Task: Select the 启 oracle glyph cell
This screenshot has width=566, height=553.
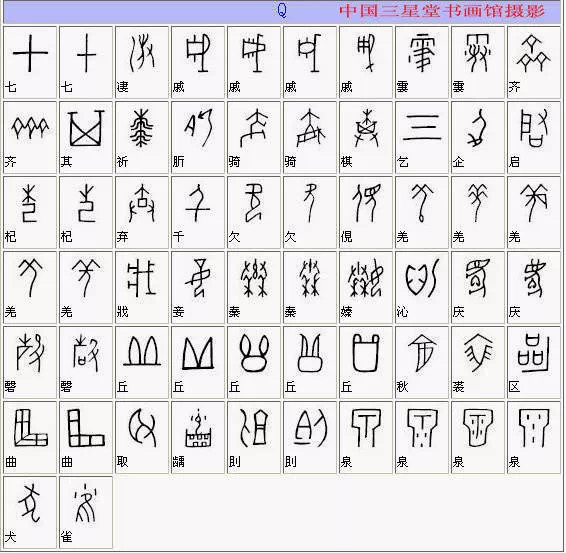Action: 534,138
